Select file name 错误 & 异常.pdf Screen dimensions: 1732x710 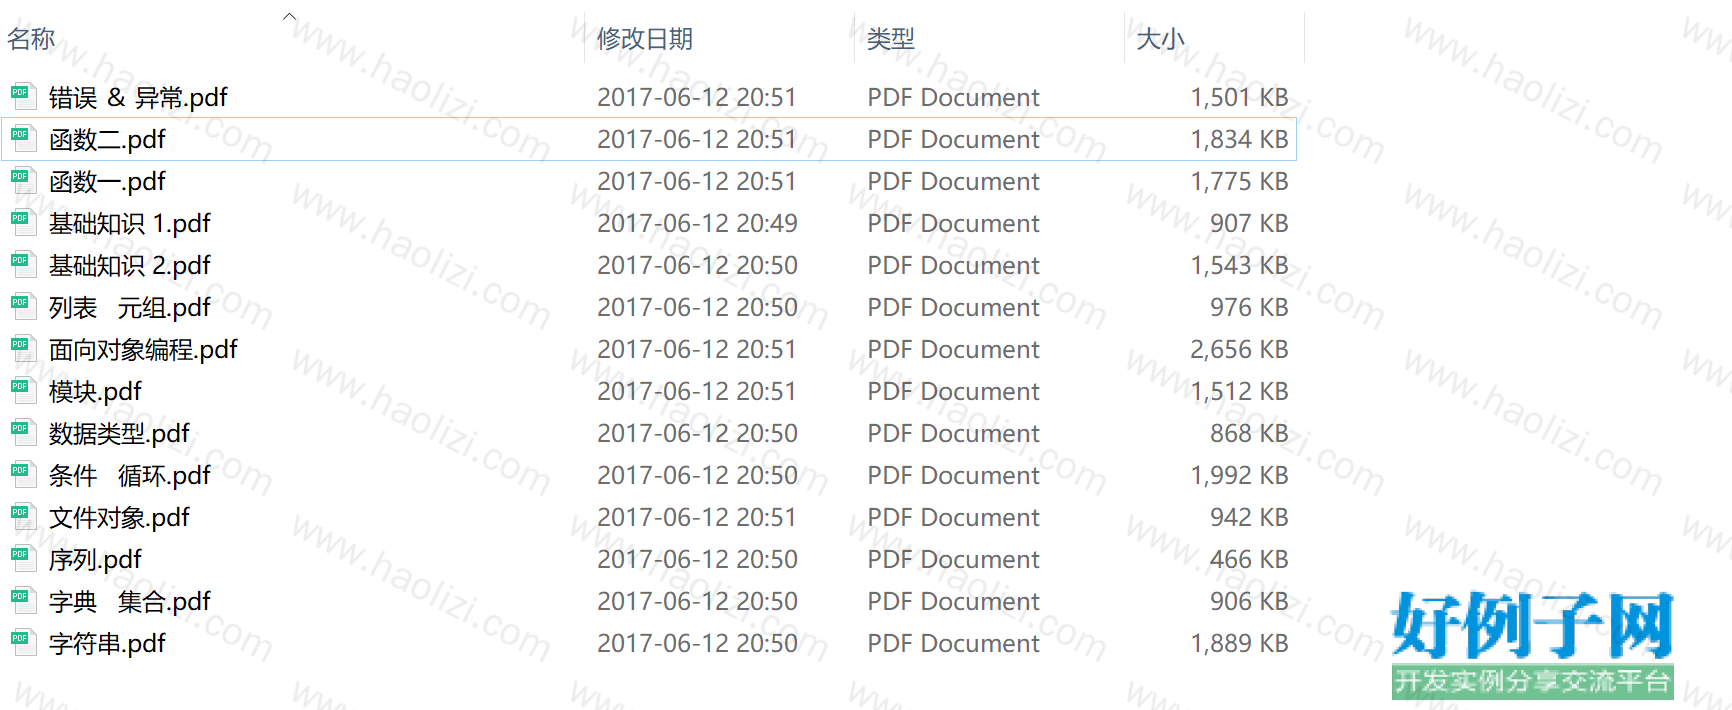(138, 98)
